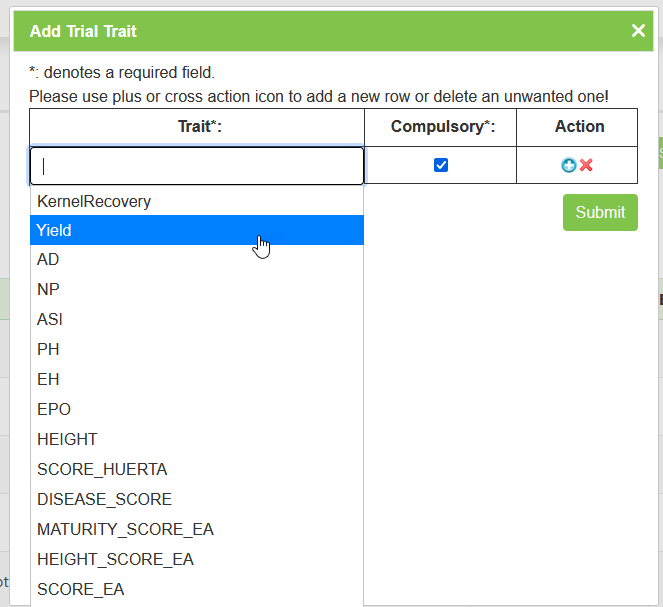The width and height of the screenshot is (663, 607).
Task: Choose SCORE_HUERTA trait option
Action: tap(102, 469)
